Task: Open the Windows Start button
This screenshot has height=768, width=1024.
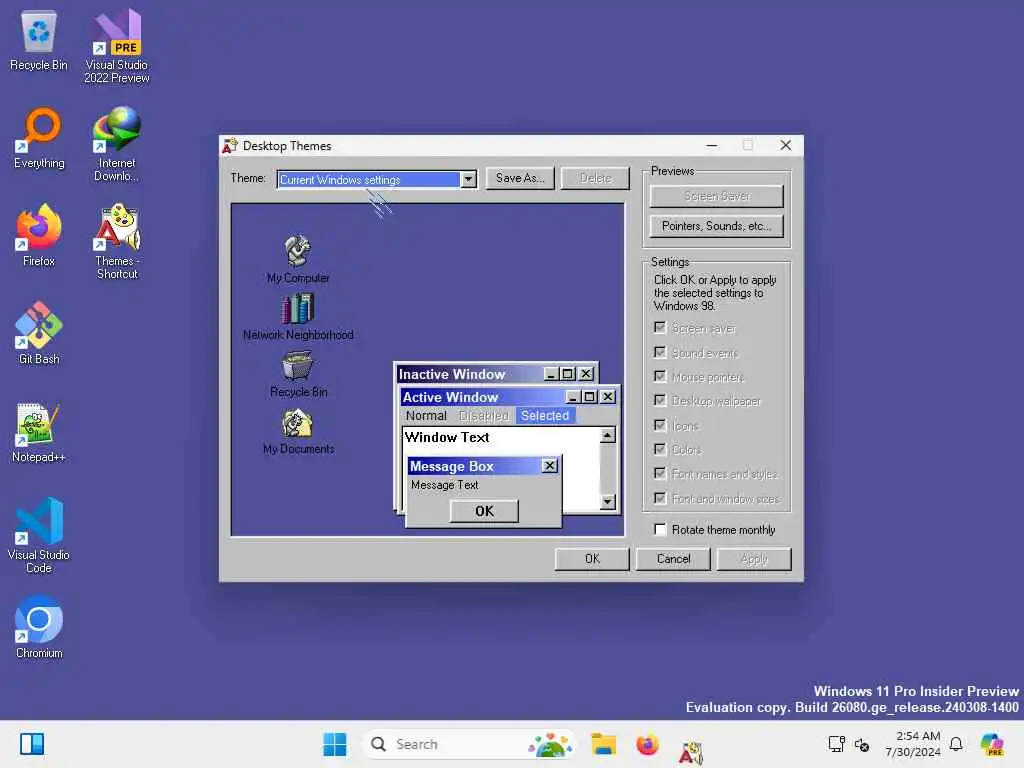Action: coord(334,744)
